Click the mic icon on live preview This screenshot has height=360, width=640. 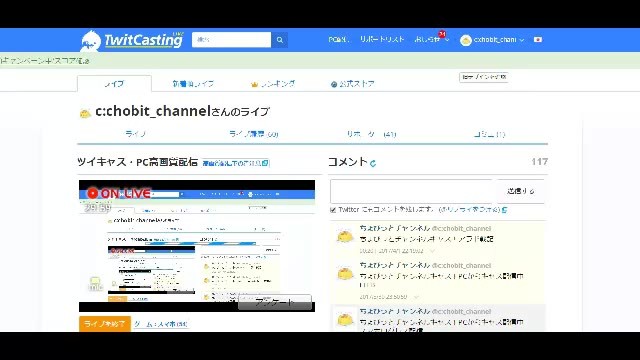95,284
